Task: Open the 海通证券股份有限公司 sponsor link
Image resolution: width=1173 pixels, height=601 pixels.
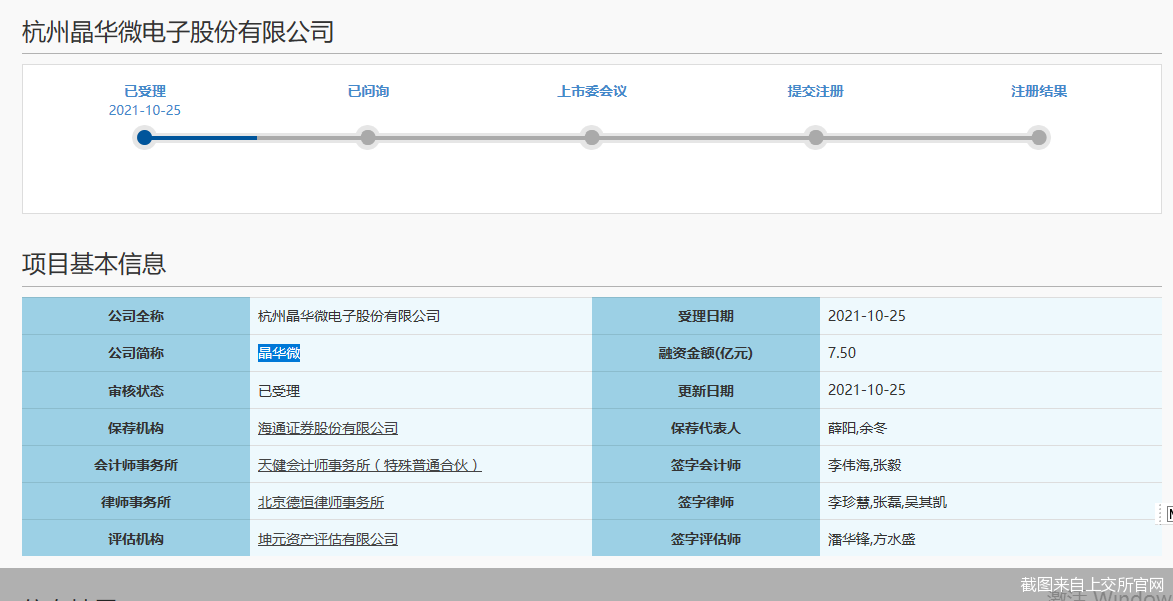Action: pyautogui.click(x=328, y=428)
